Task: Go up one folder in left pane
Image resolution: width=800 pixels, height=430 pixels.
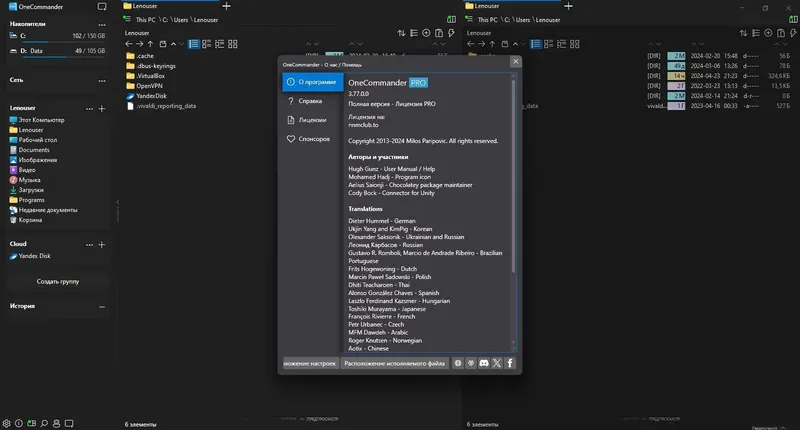Action: 151,44
